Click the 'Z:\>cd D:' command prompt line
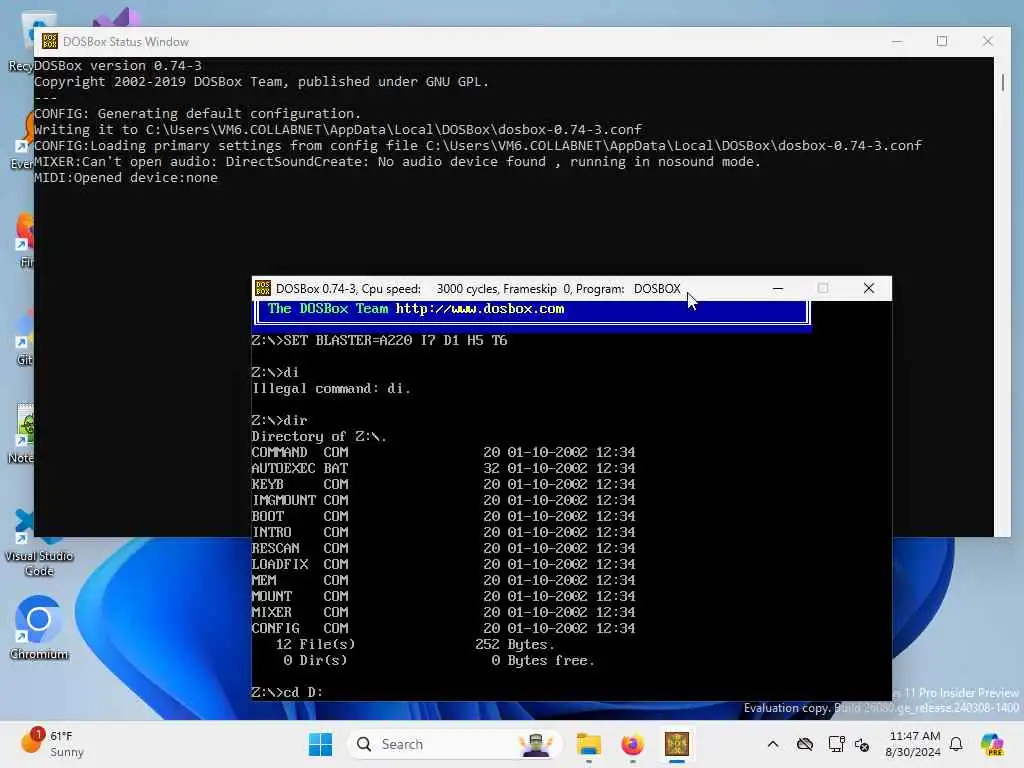1024x768 pixels. point(287,692)
